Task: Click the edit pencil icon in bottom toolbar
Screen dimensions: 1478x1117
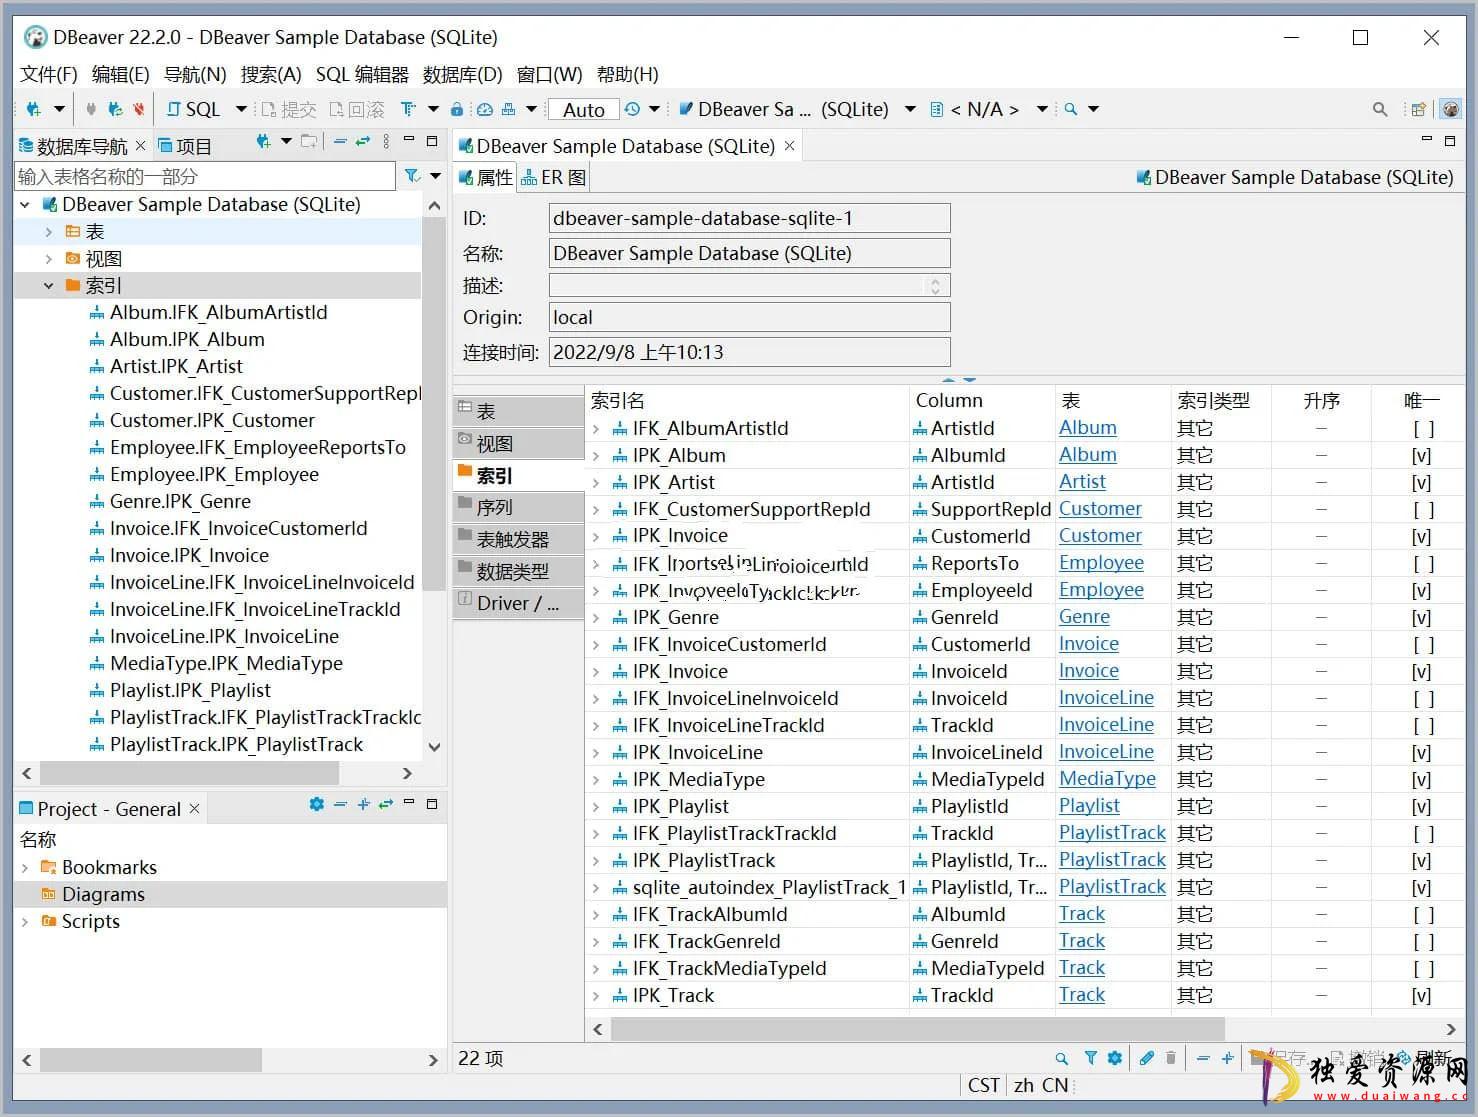Action: [x=1146, y=1058]
